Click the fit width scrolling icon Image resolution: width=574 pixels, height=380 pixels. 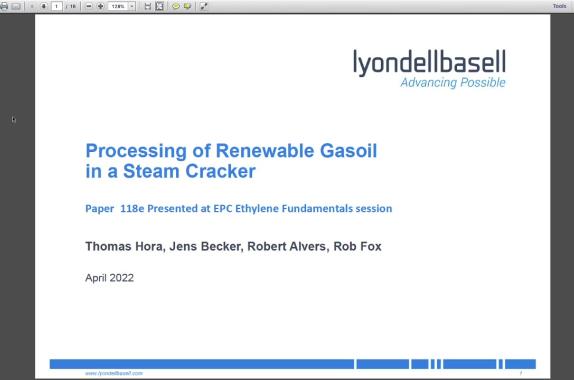pyautogui.click(x=148, y=6)
